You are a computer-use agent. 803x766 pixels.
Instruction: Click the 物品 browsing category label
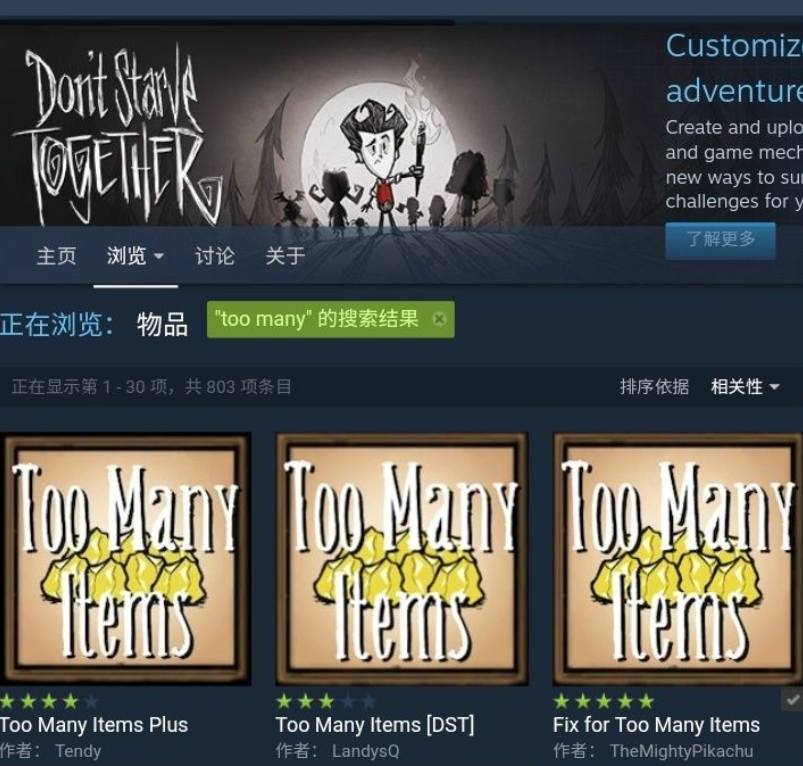[x=162, y=325]
